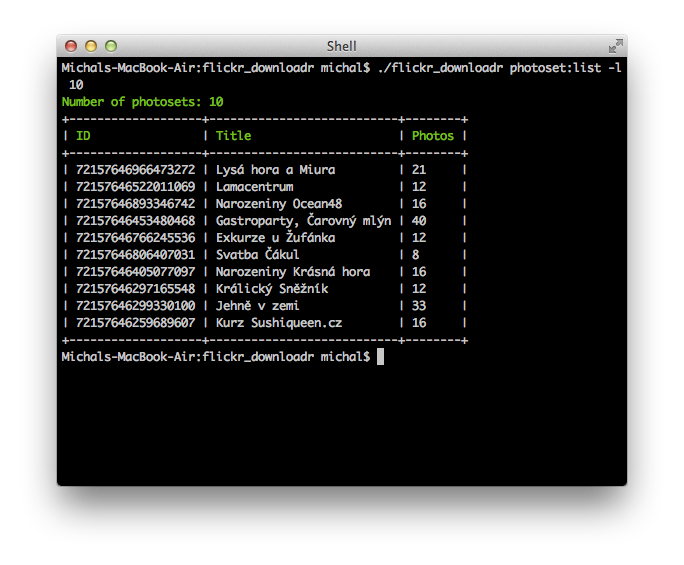
Task: Click photo count 40 for Gastroparty
Action: pos(419,221)
